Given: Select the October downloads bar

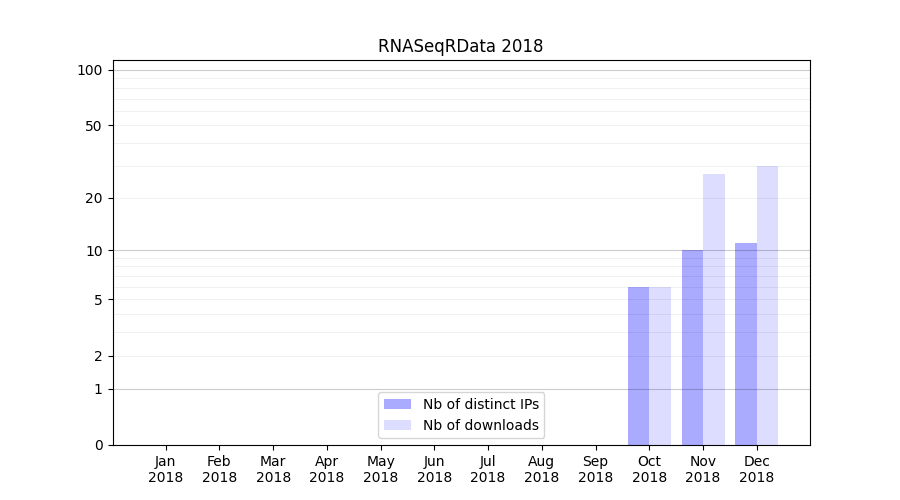Looking at the screenshot, I should (x=660, y=366).
